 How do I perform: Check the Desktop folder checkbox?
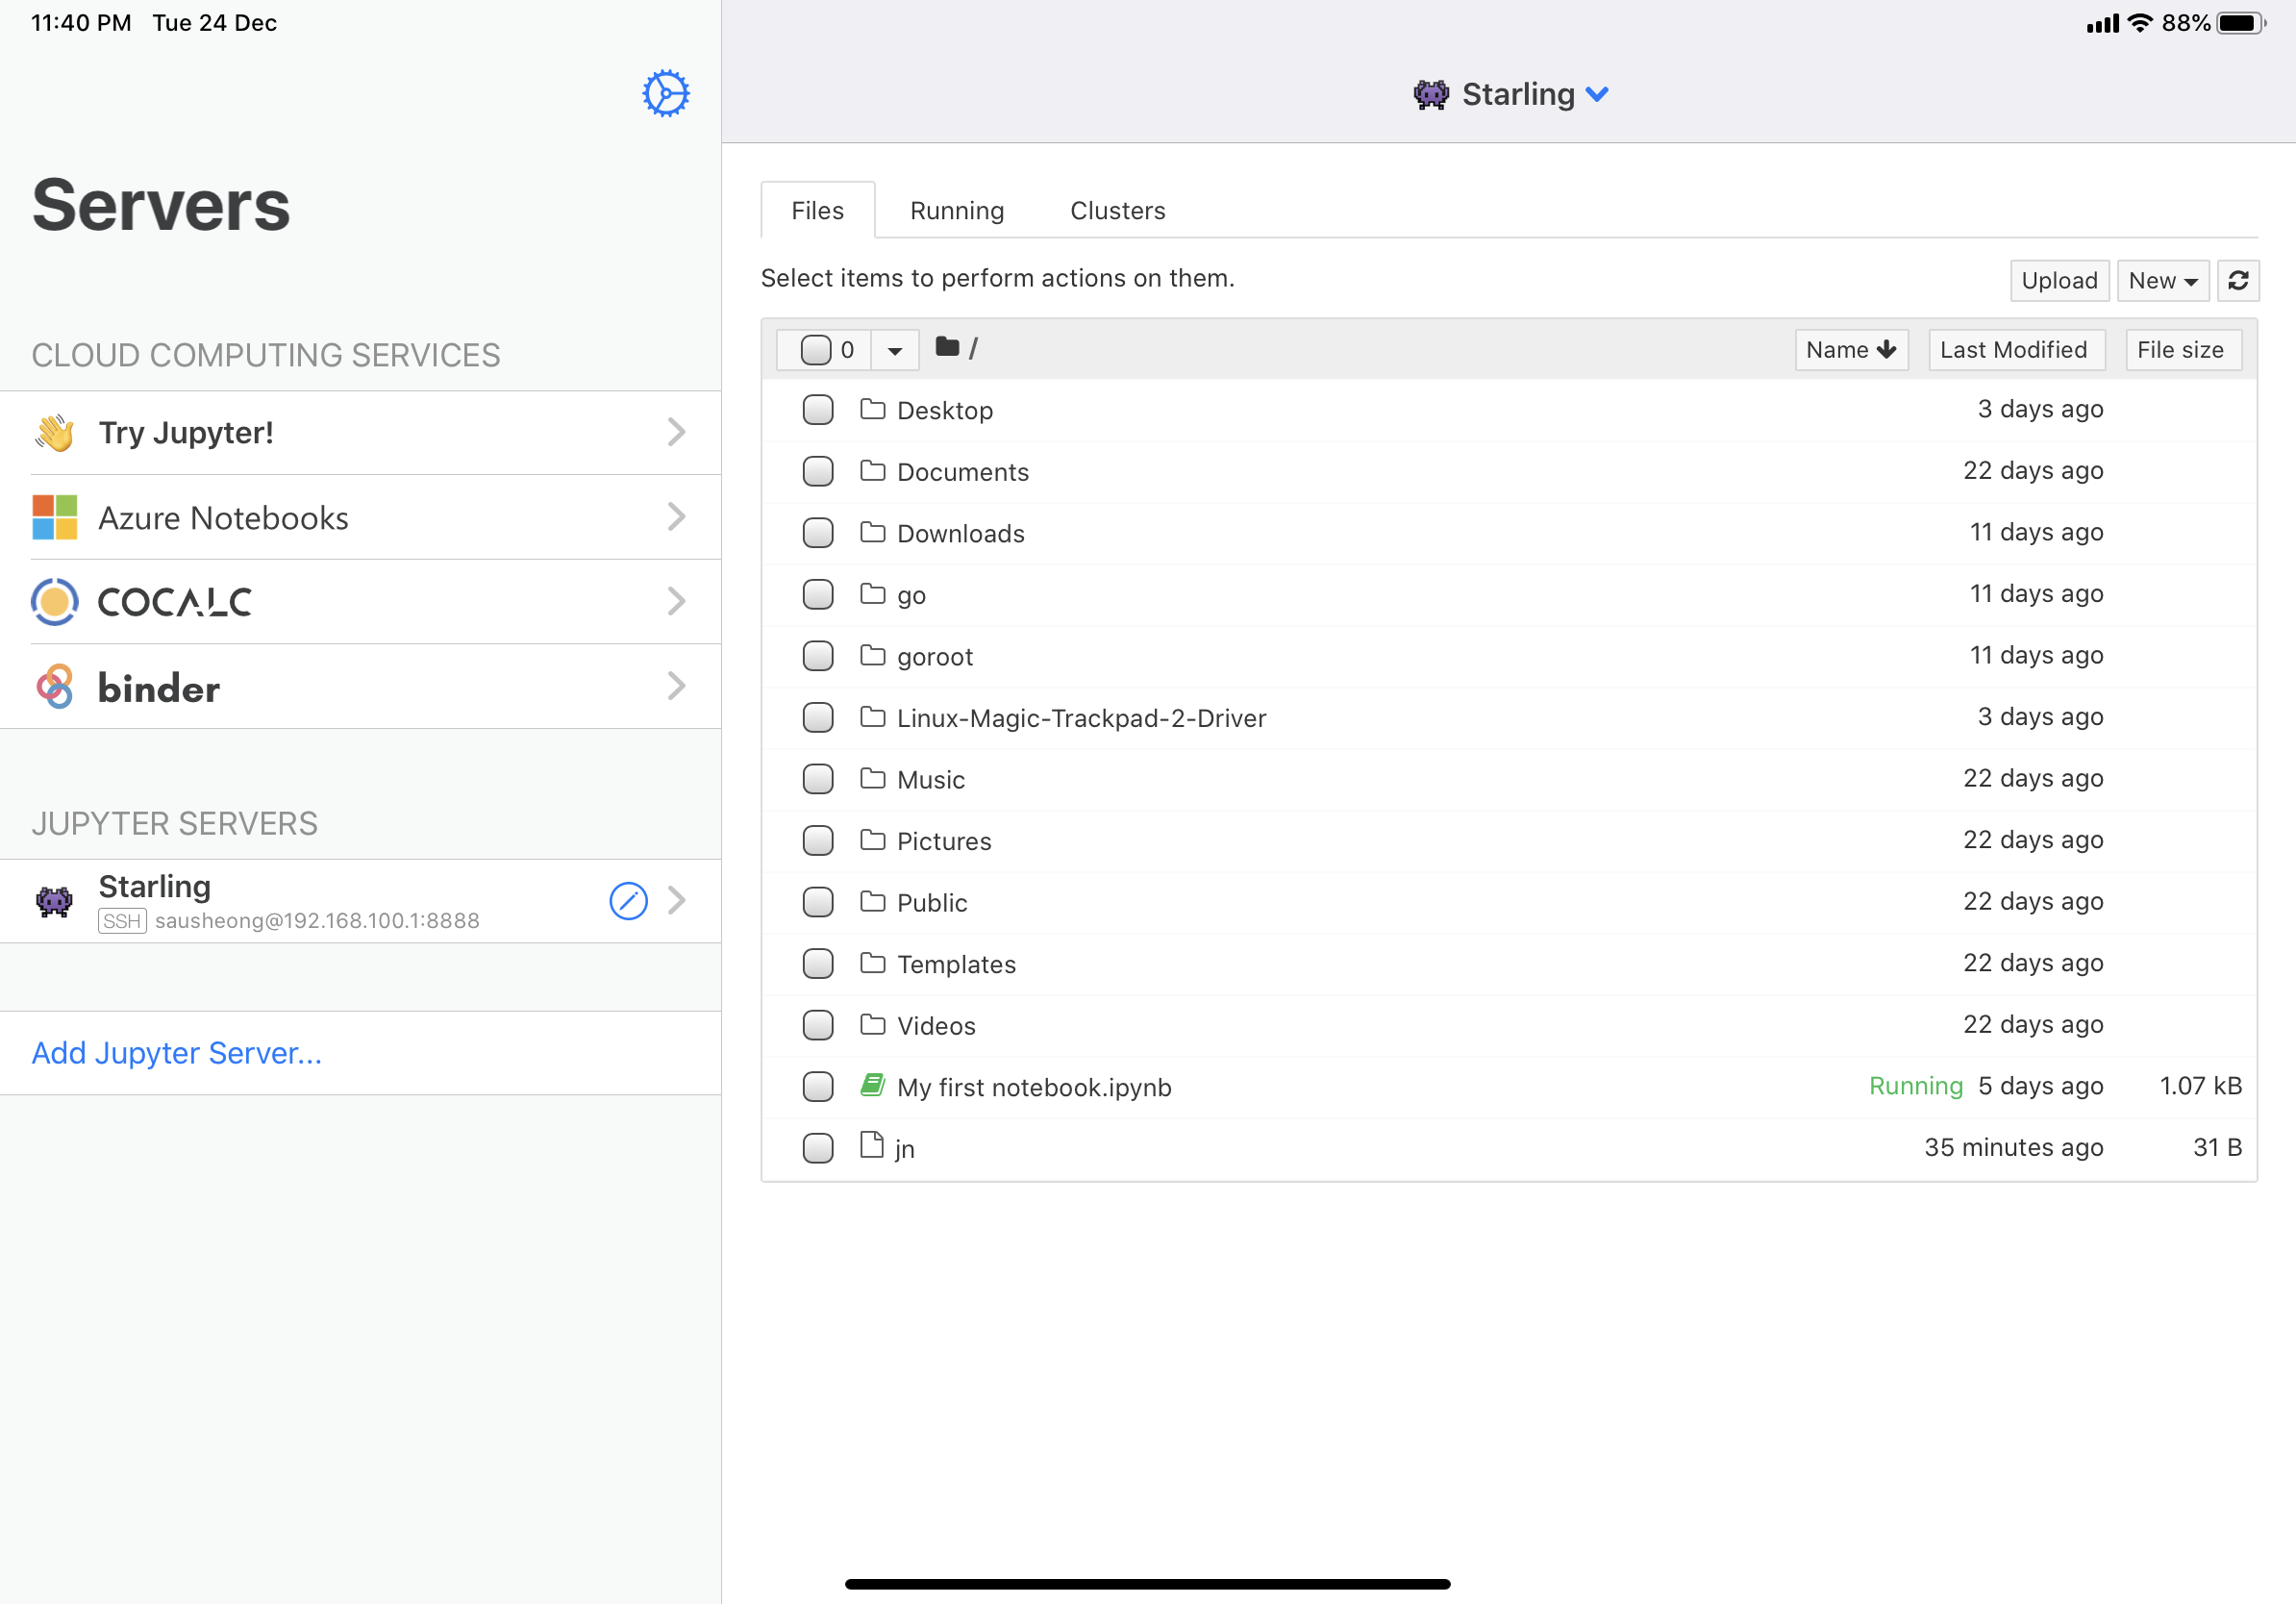click(818, 409)
